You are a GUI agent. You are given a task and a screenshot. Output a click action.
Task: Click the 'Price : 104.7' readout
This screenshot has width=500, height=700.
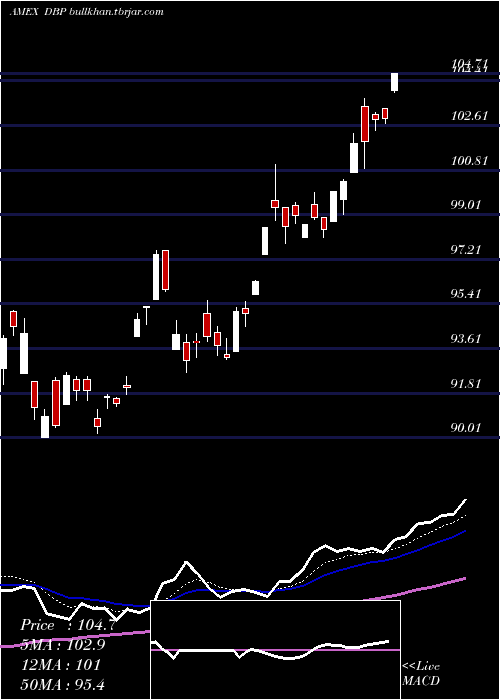coord(68,625)
